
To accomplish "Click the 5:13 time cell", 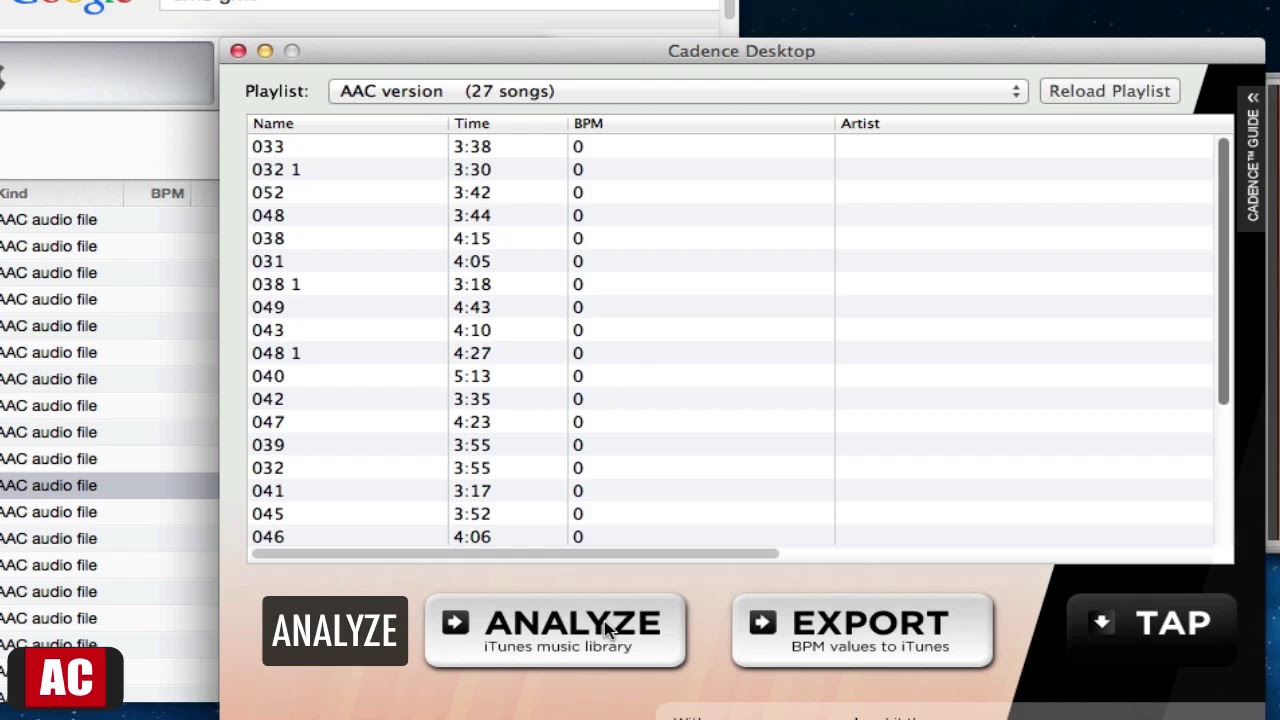I will point(472,376).
